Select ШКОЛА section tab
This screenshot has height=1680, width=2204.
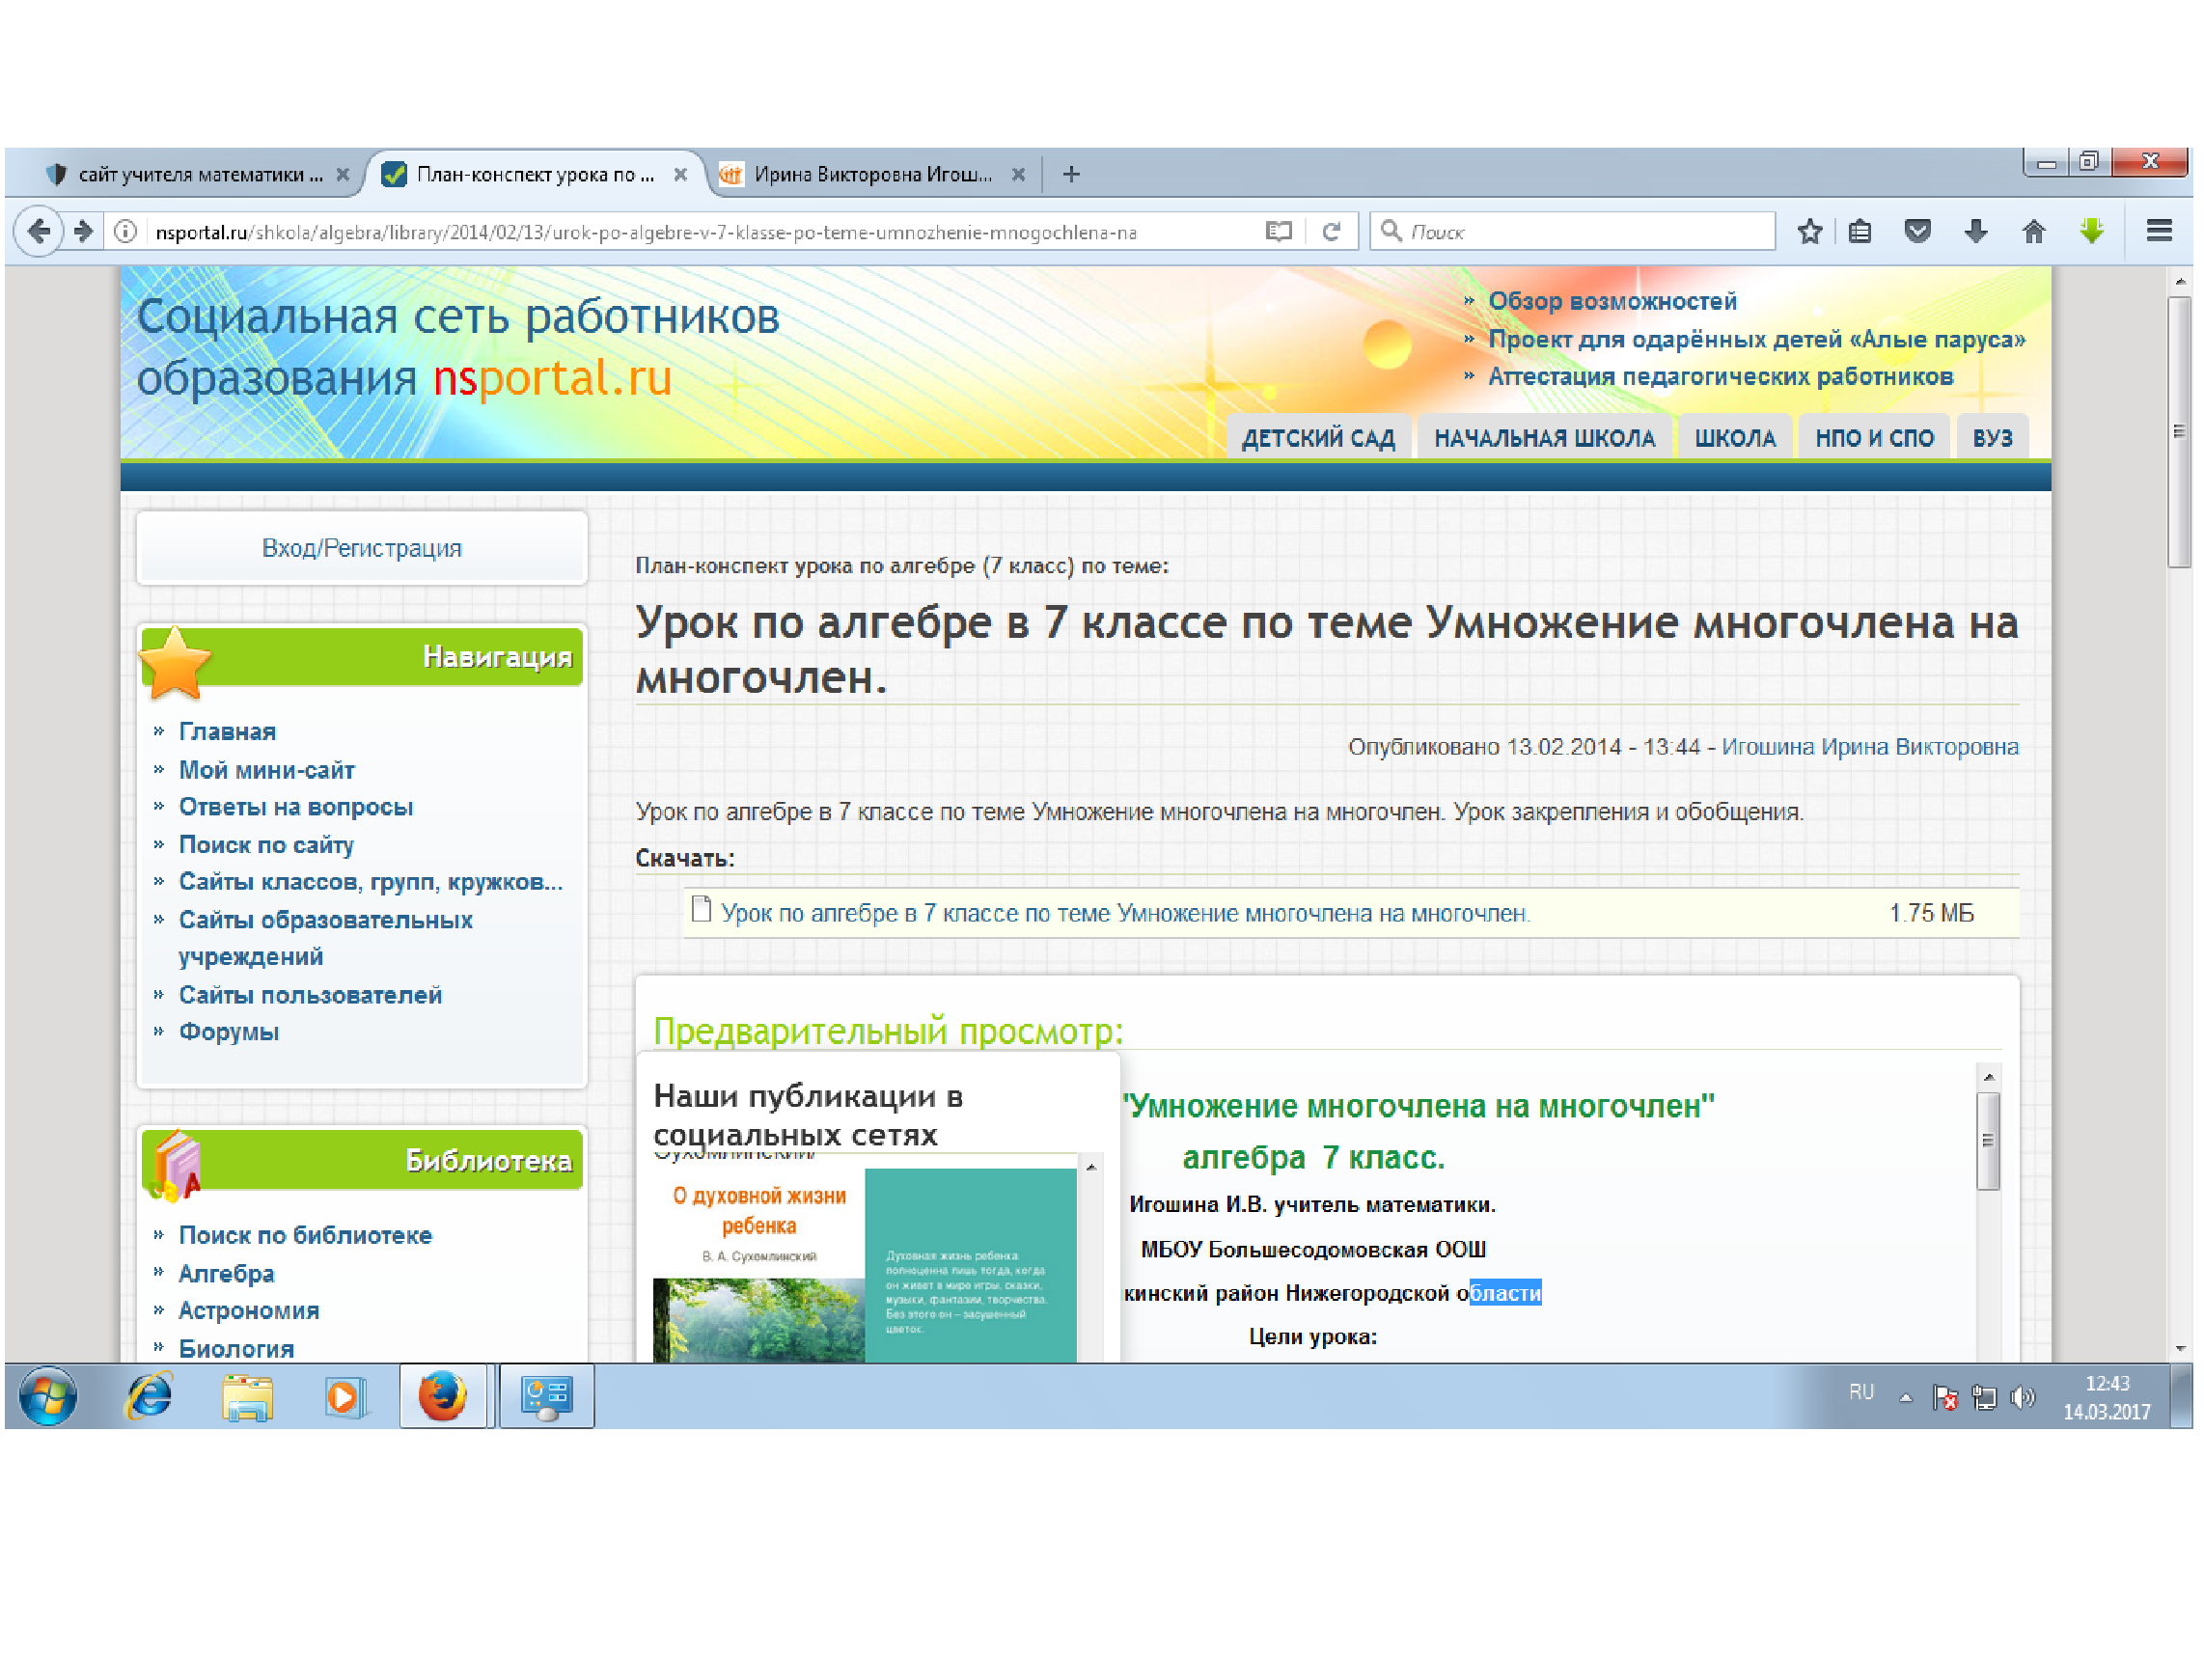pos(1734,437)
